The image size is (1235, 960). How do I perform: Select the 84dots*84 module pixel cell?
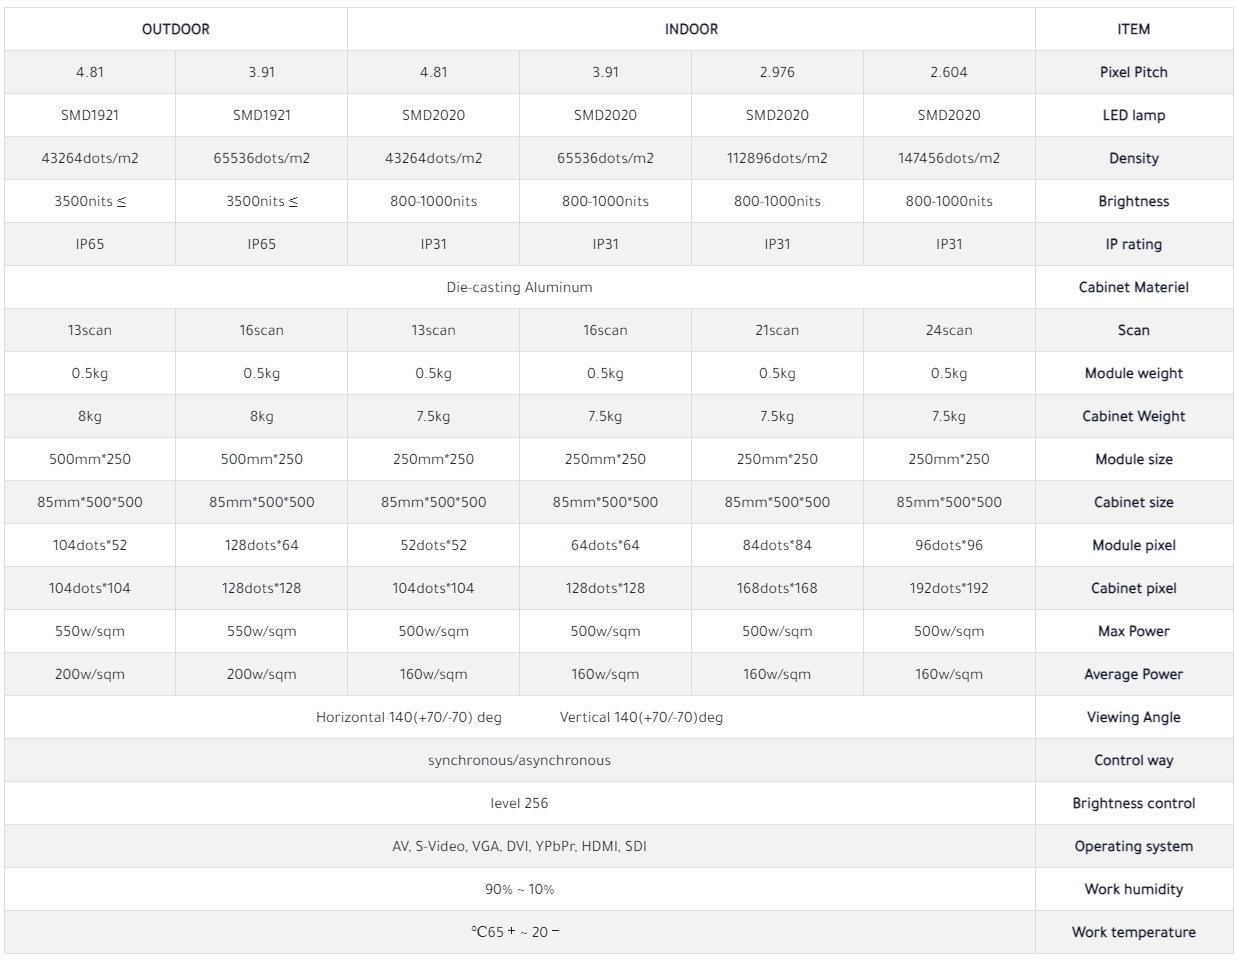click(x=777, y=545)
